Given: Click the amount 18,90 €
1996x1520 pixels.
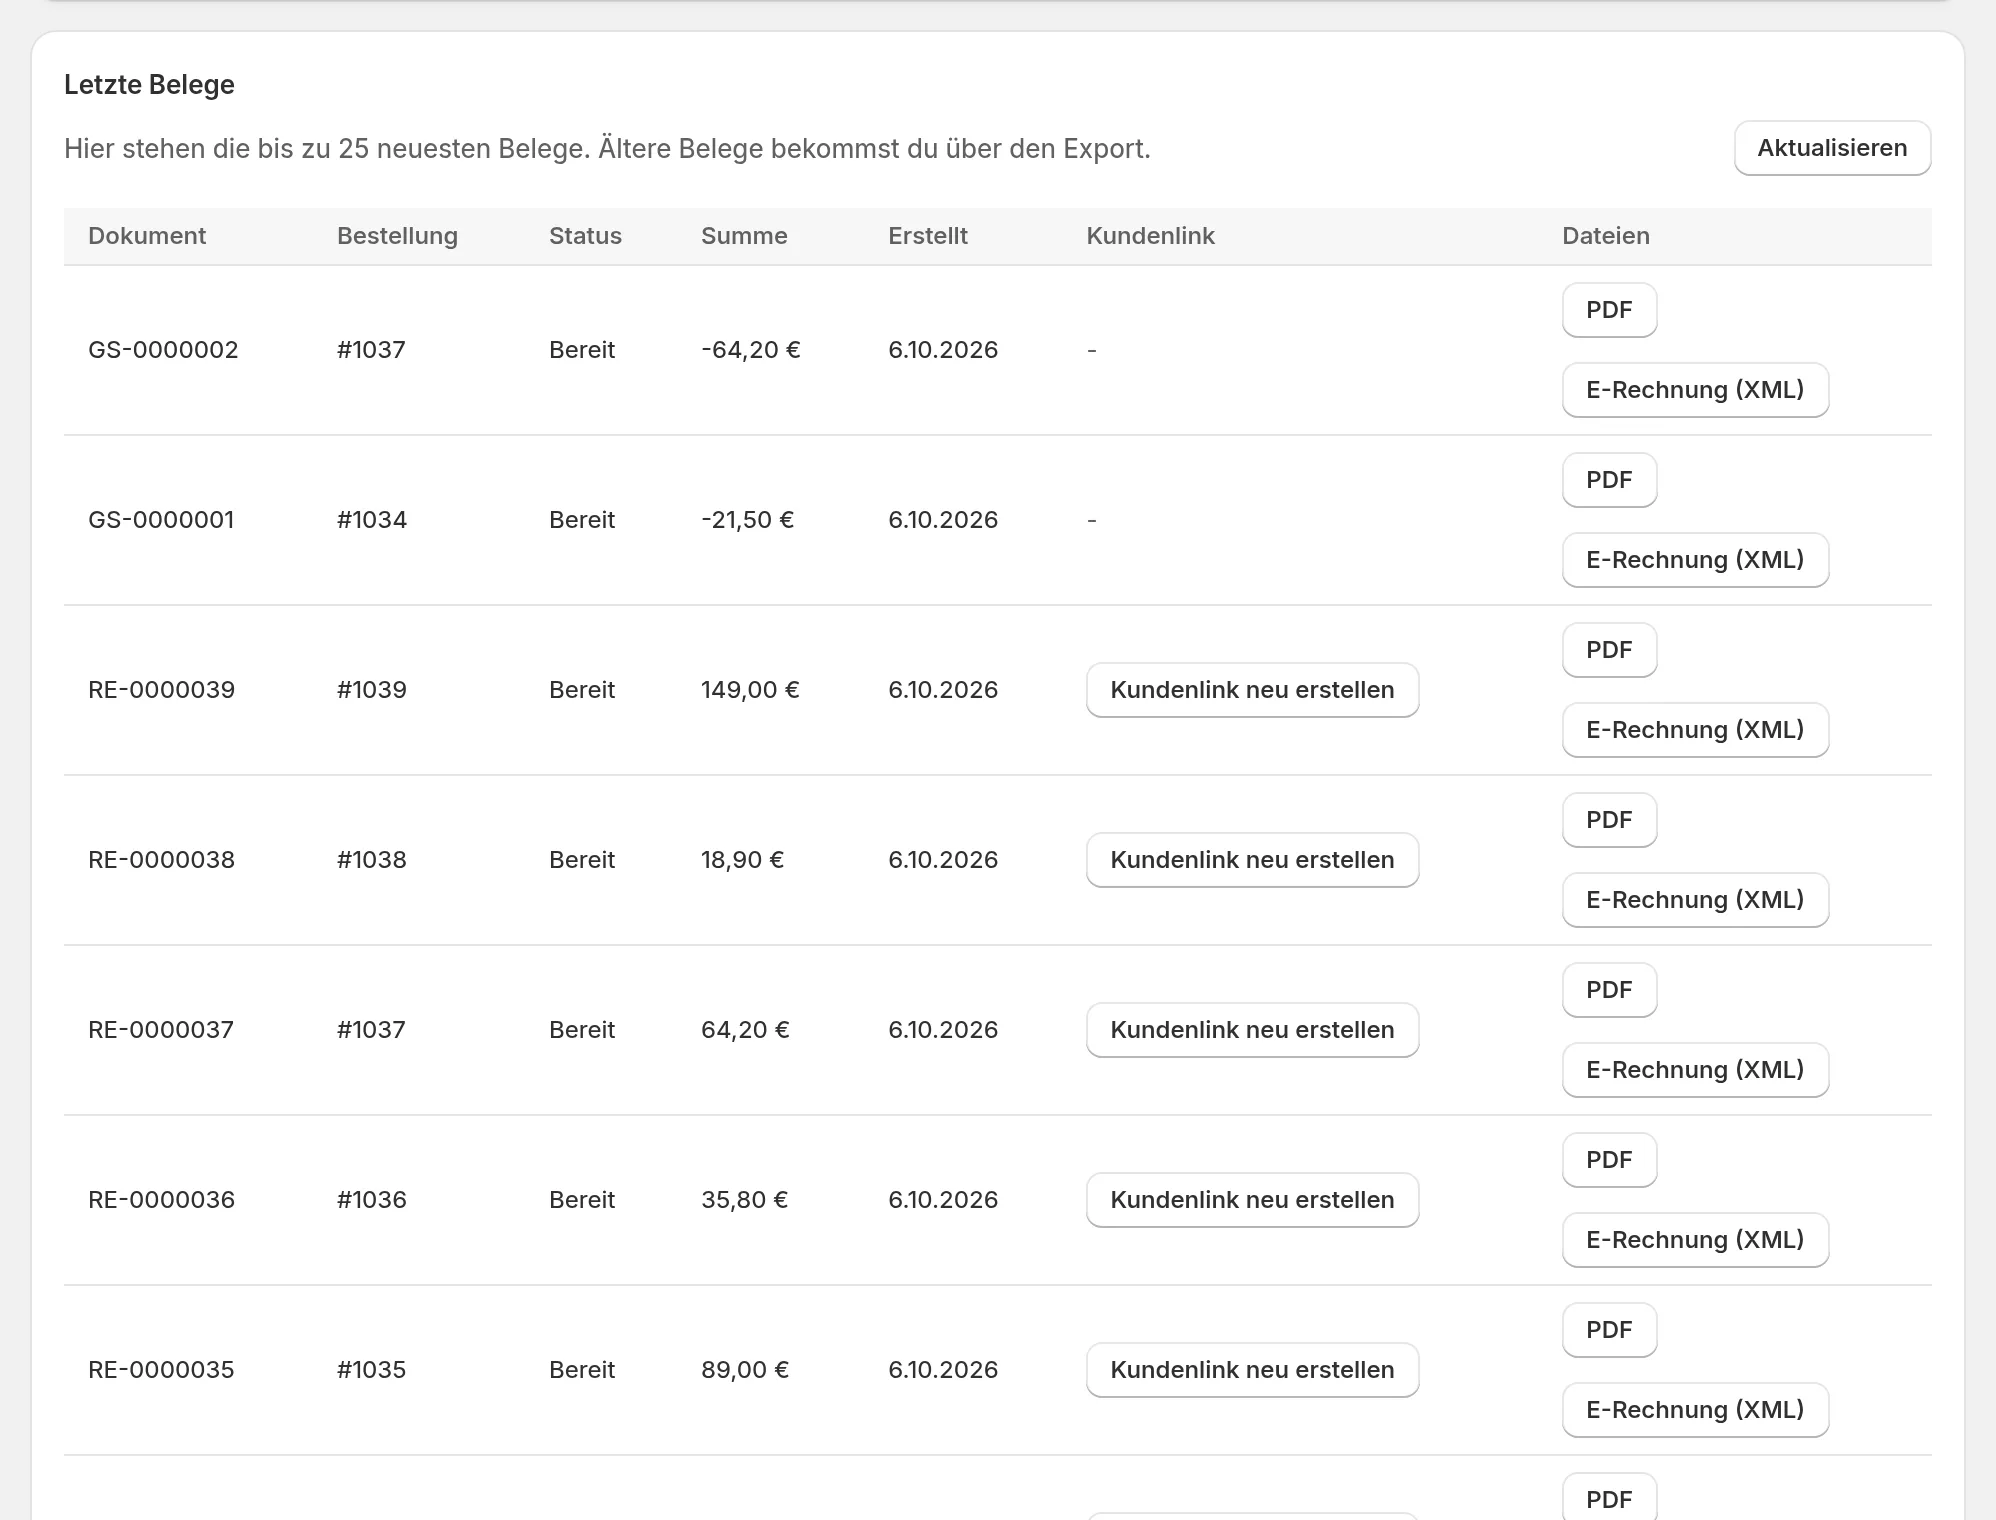Looking at the screenshot, I should [742, 860].
